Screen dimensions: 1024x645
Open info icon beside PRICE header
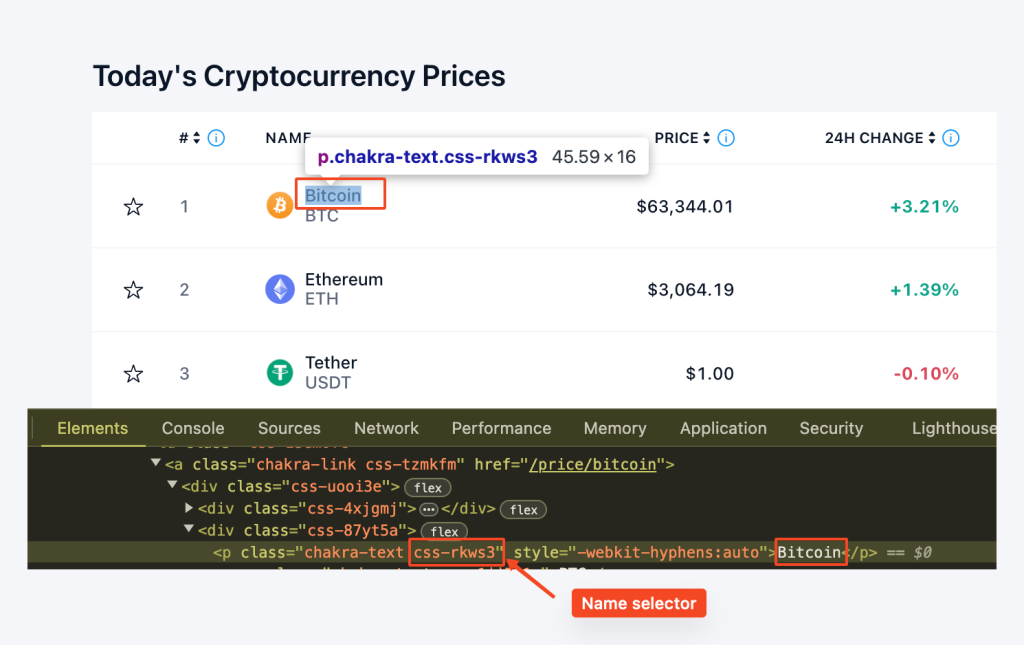(x=726, y=138)
